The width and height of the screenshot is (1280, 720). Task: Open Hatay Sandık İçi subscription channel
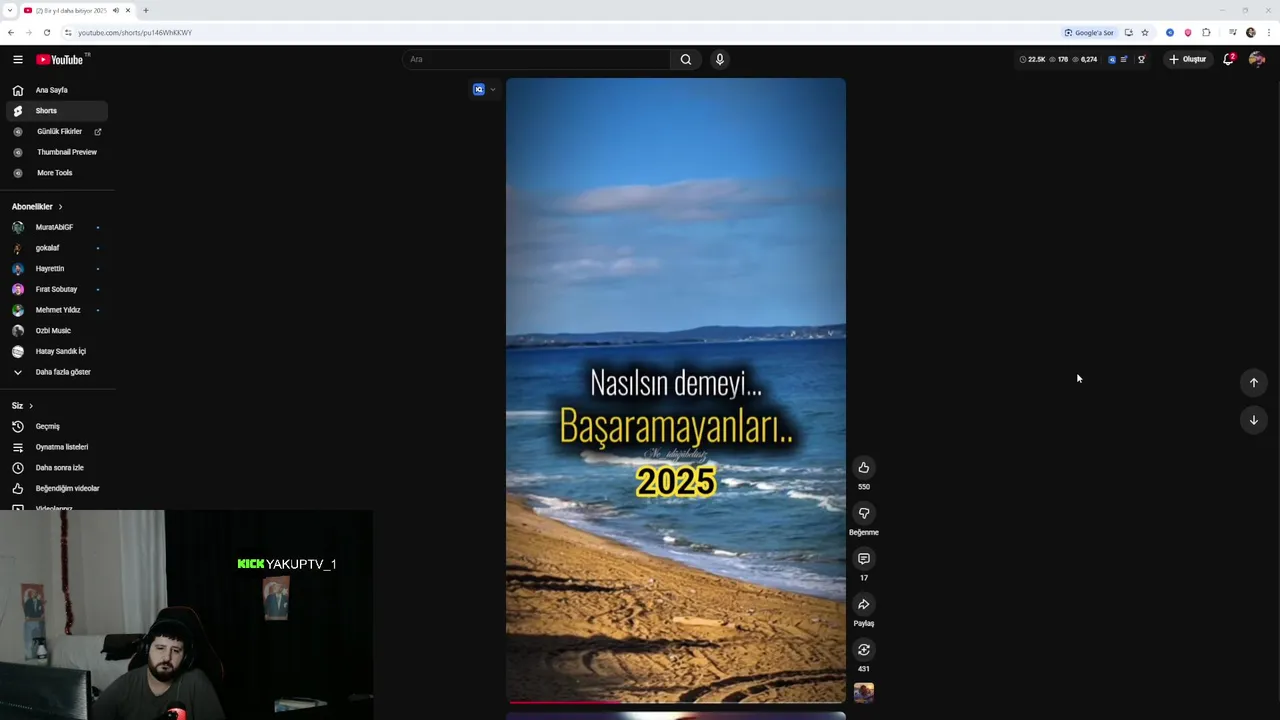[x=57, y=351]
